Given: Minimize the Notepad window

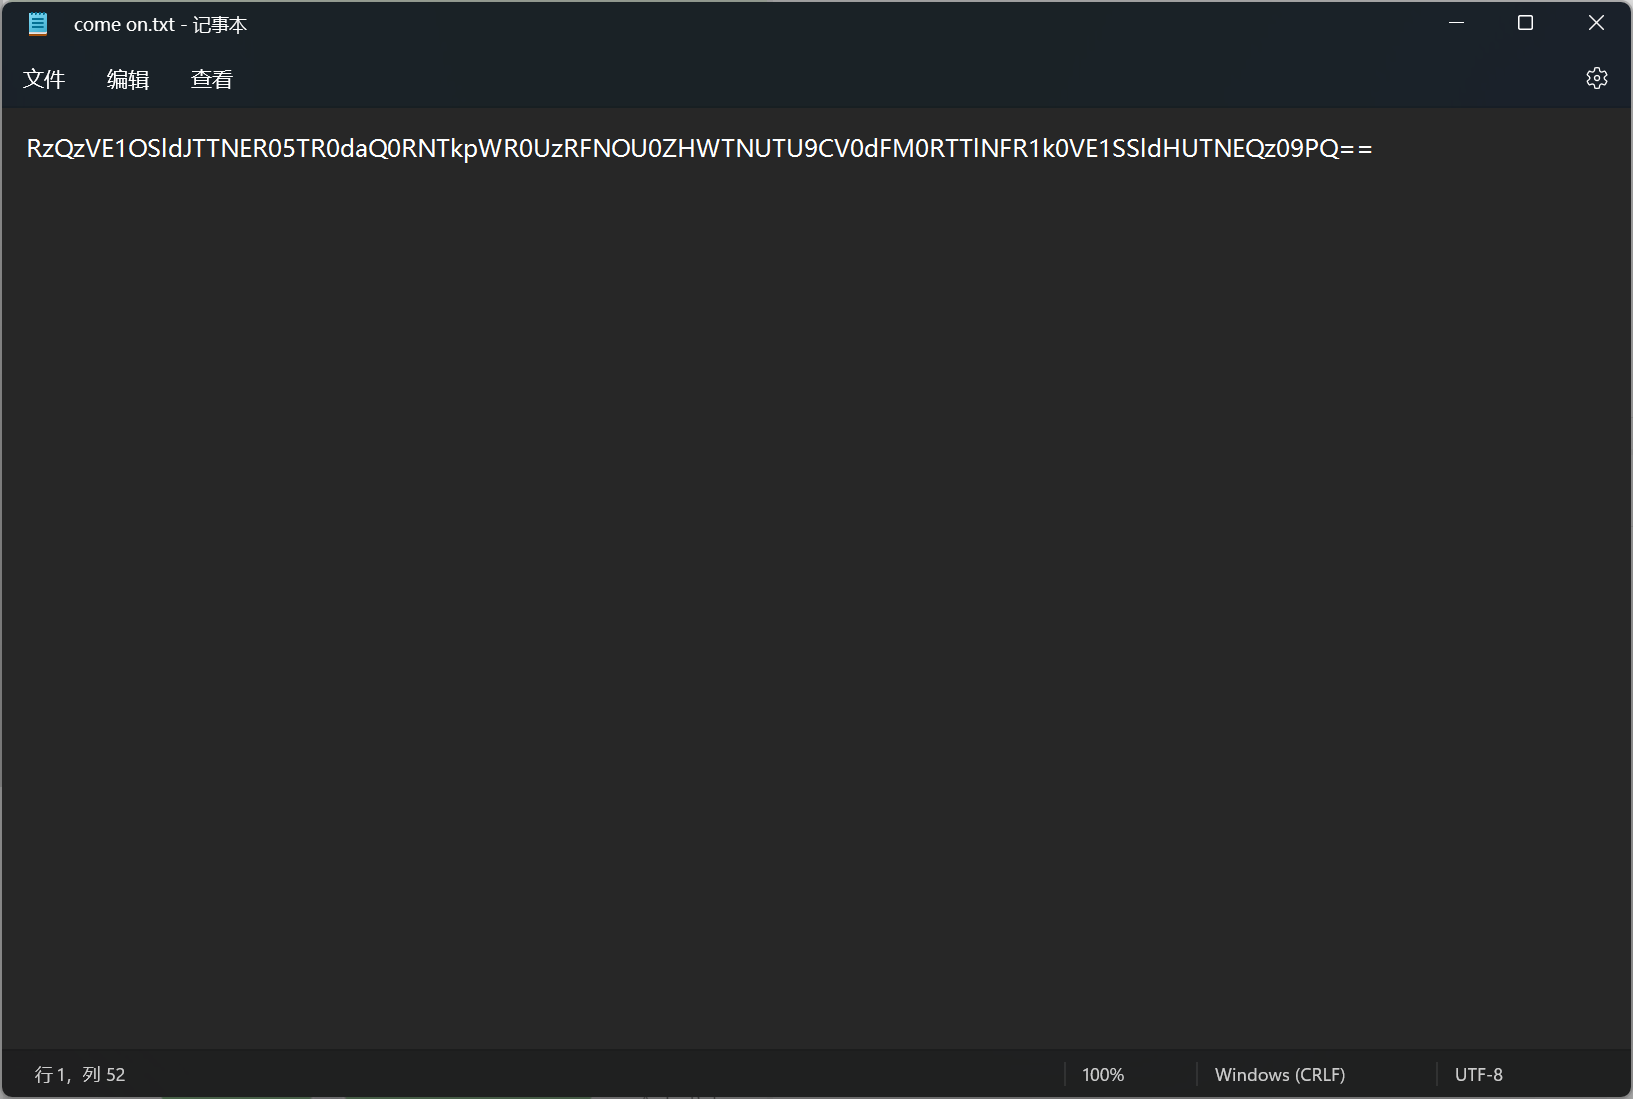Looking at the screenshot, I should (1456, 23).
